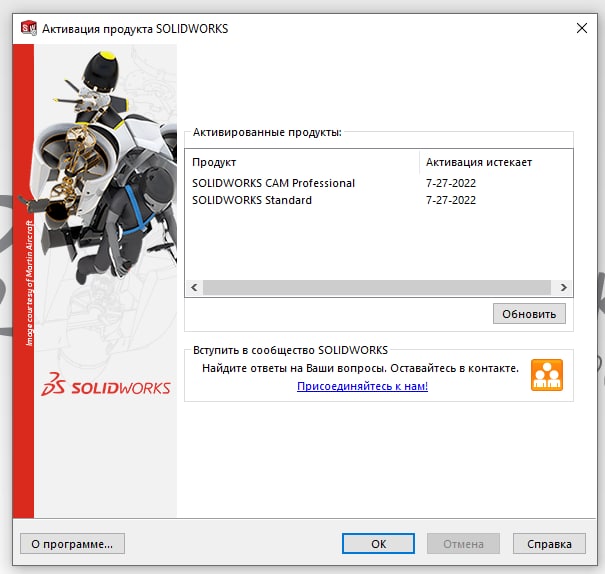Click the SOLIDWORKS Standard expiration date 7-27-2022
605x574 pixels.
point(451,200)
